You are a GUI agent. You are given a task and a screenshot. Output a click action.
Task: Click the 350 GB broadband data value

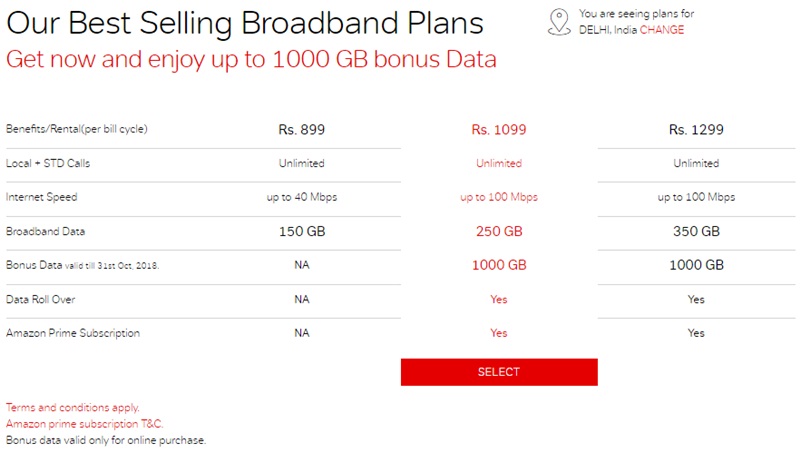(x=696, y=232)
